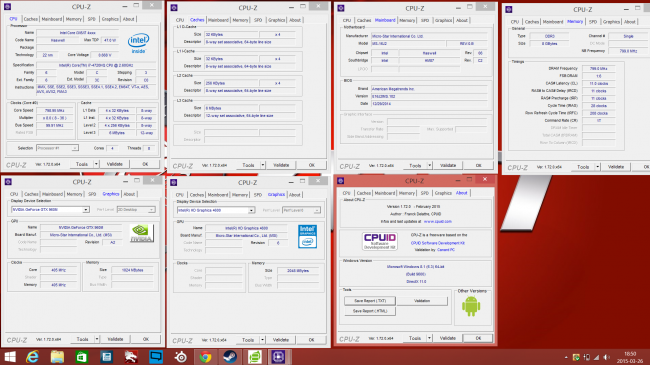Click the Android robot icon under Other Versions
The image size is (650, 365).
(x=471, y=306)
